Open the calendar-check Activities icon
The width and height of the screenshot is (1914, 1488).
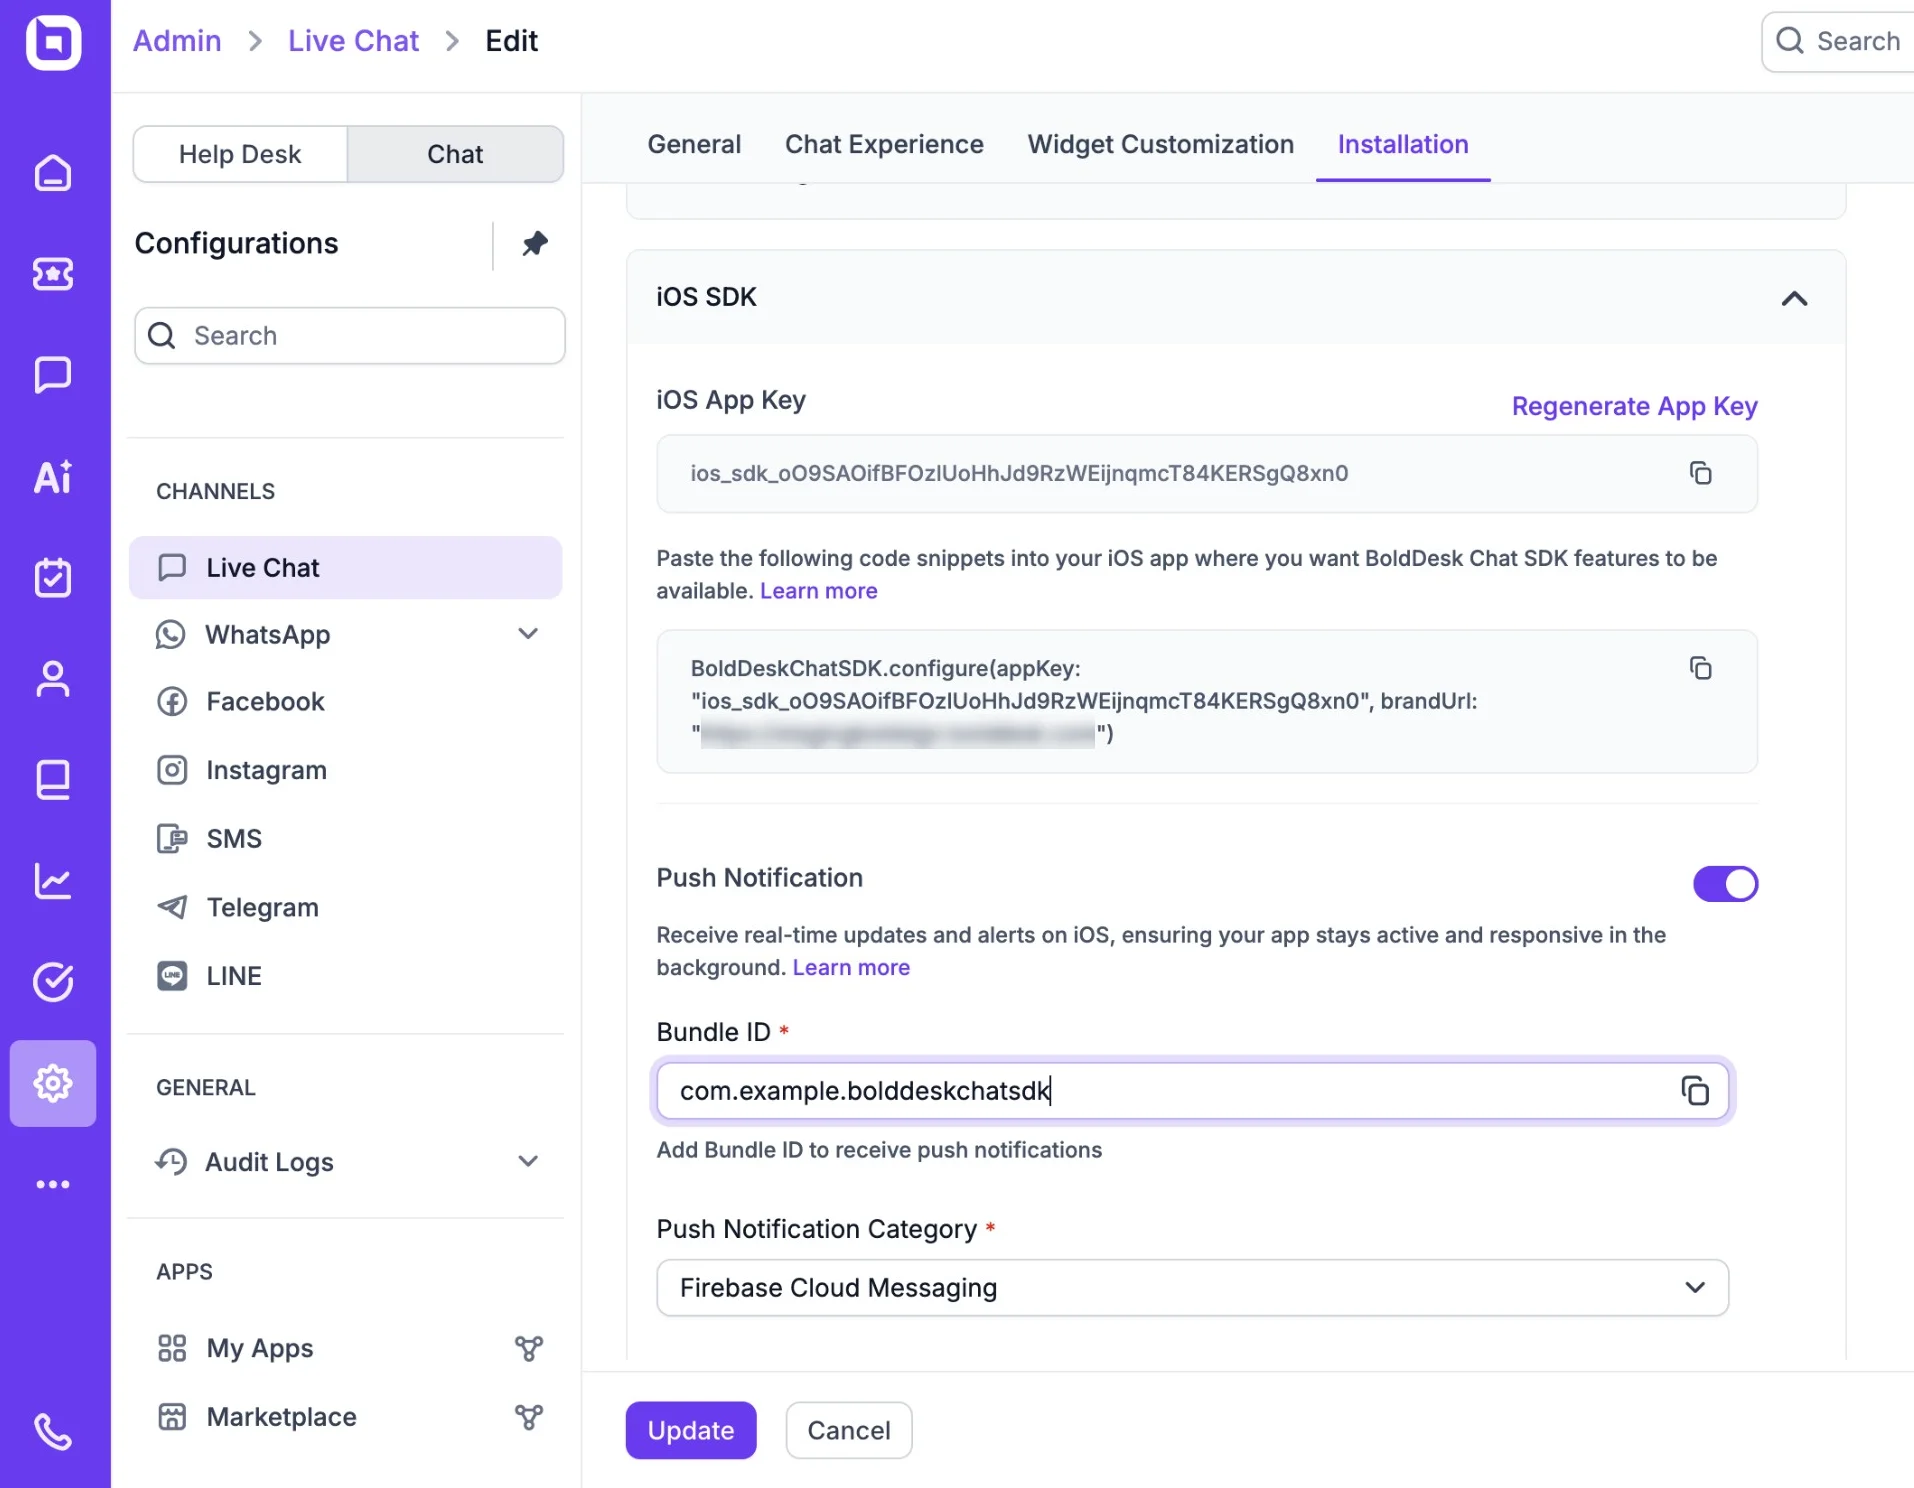[x=53, y=577]
